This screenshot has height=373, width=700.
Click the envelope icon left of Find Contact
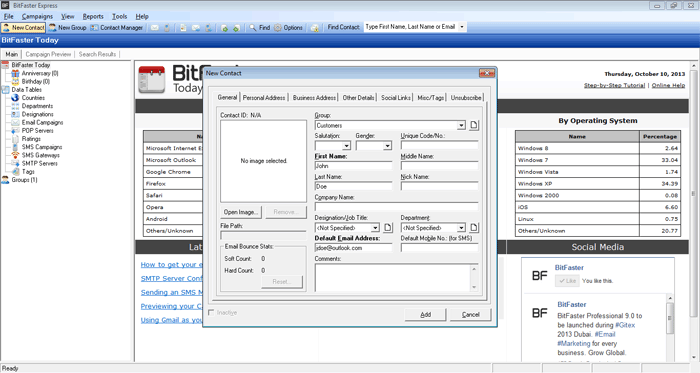315,28
